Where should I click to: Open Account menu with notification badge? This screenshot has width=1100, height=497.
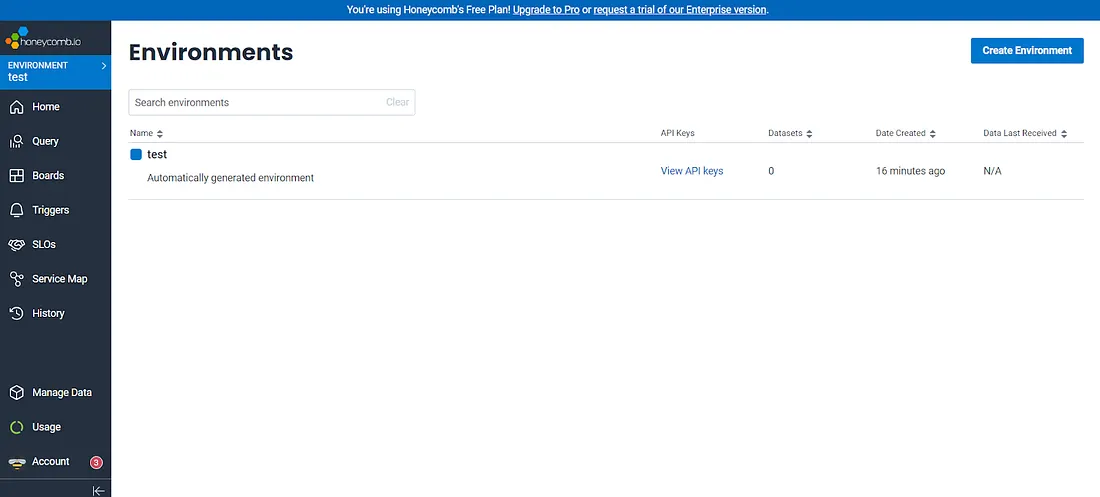pyautogui.click(x=50, y=462)
